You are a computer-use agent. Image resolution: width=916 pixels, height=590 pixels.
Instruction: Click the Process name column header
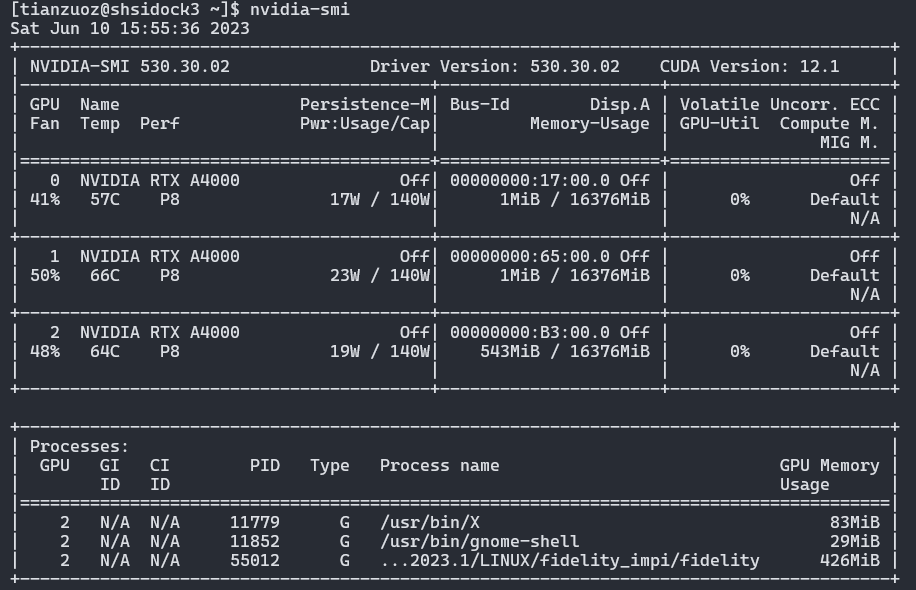440,466
